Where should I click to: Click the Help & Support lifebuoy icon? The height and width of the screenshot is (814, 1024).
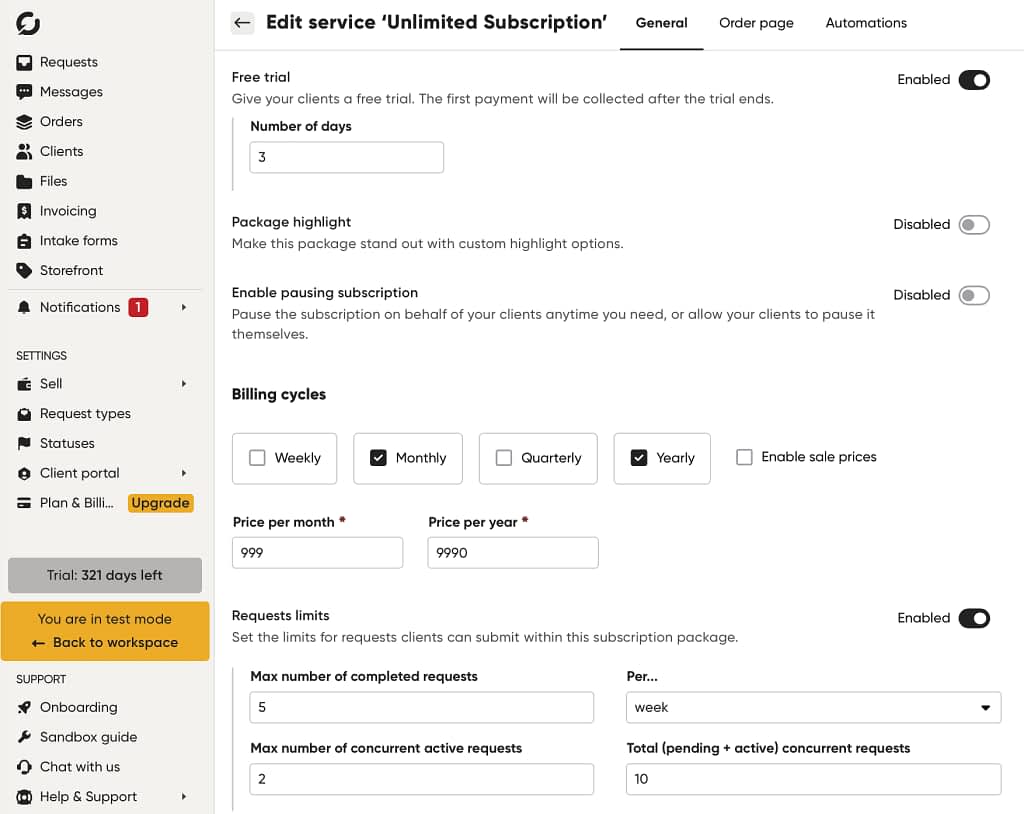coord(24,797)
